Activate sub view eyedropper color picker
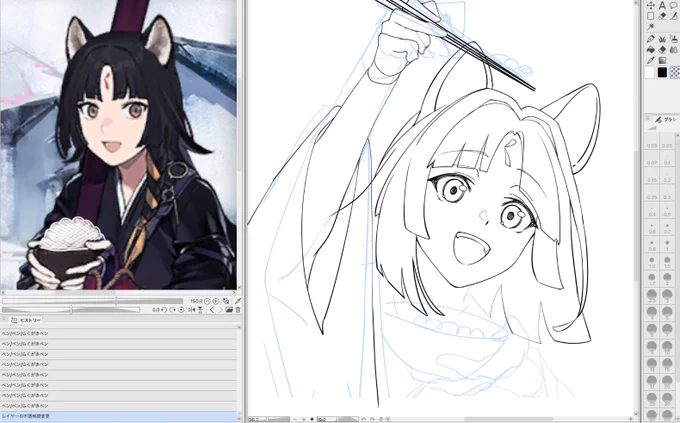Image resolution: width=680 pixels, height=423 pixels. 238,301
